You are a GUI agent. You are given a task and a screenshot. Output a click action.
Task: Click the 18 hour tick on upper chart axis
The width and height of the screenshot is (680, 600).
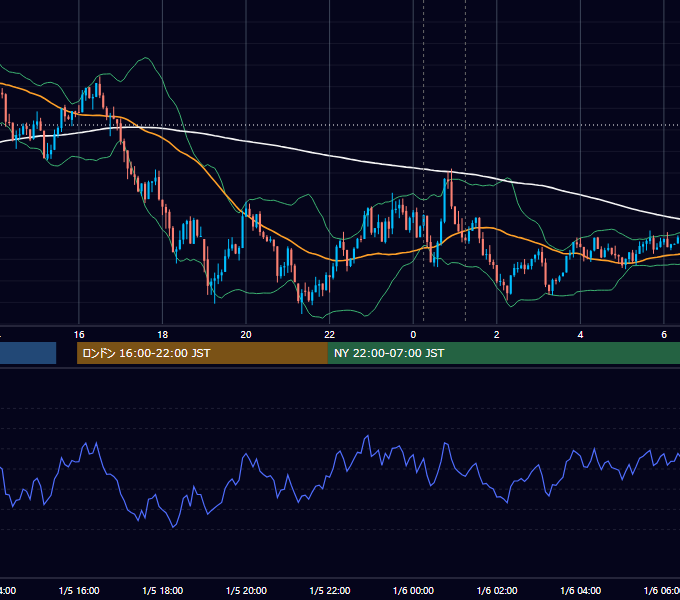click(163, 335)
